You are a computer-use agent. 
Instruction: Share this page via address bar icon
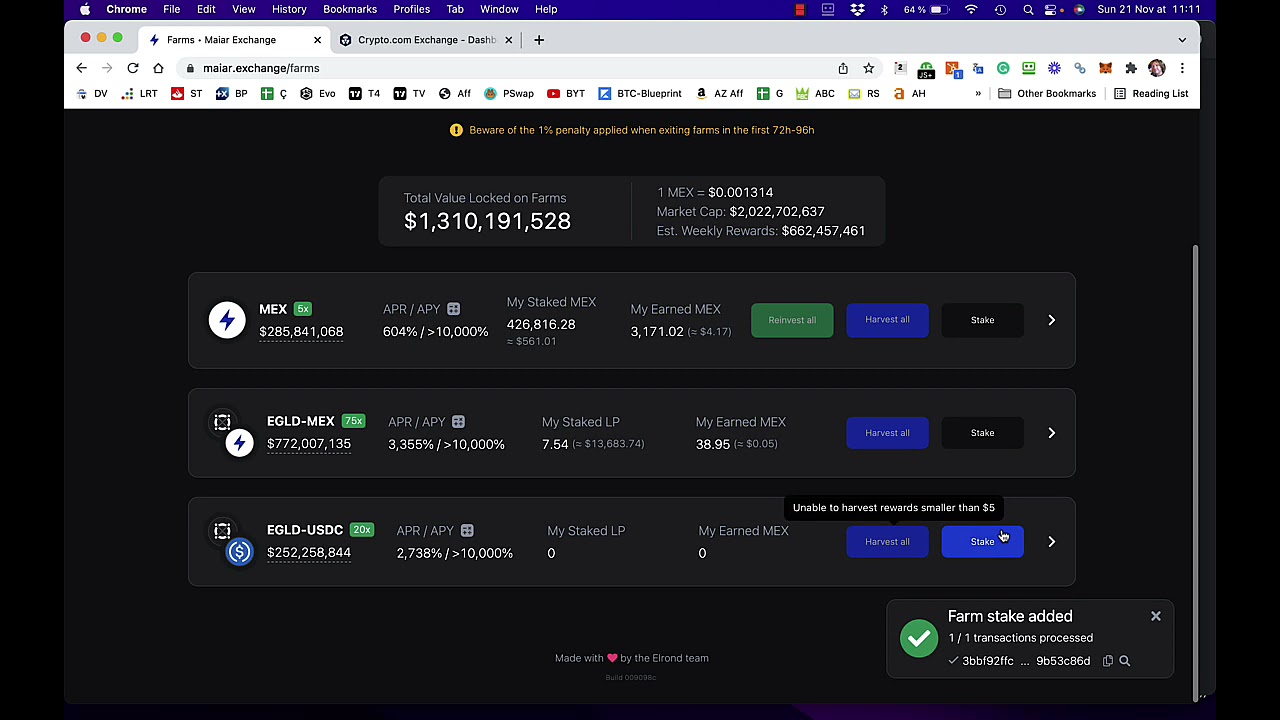tap(843, 68)
